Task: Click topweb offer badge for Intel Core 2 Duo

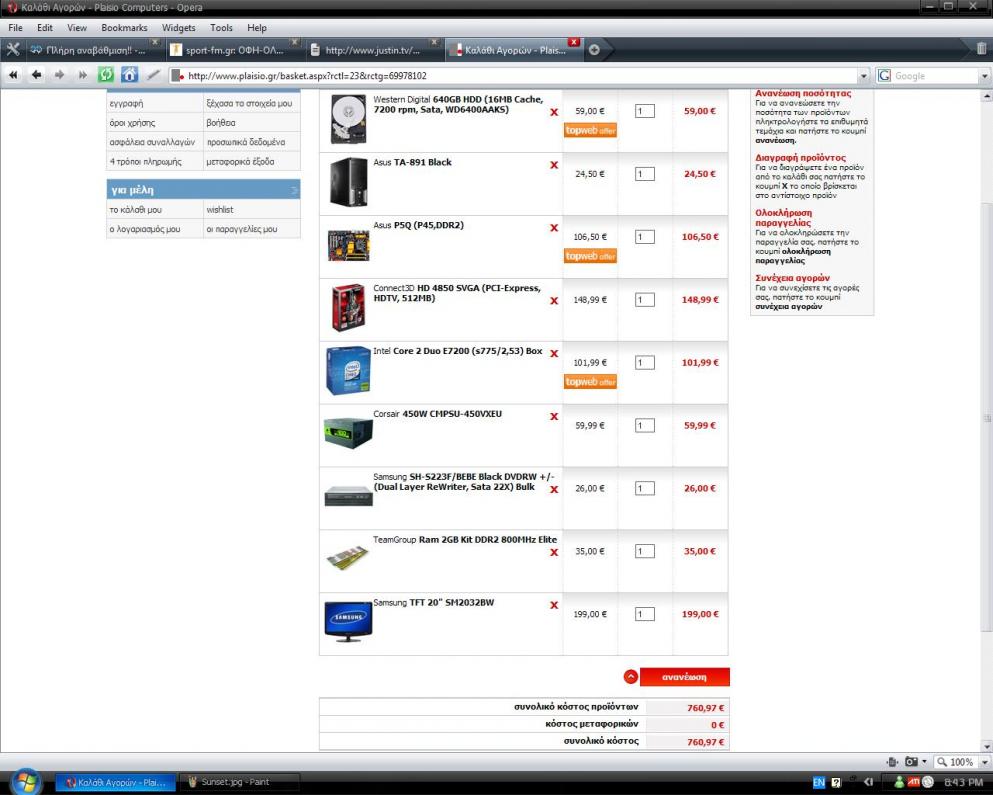Action: 590,382
